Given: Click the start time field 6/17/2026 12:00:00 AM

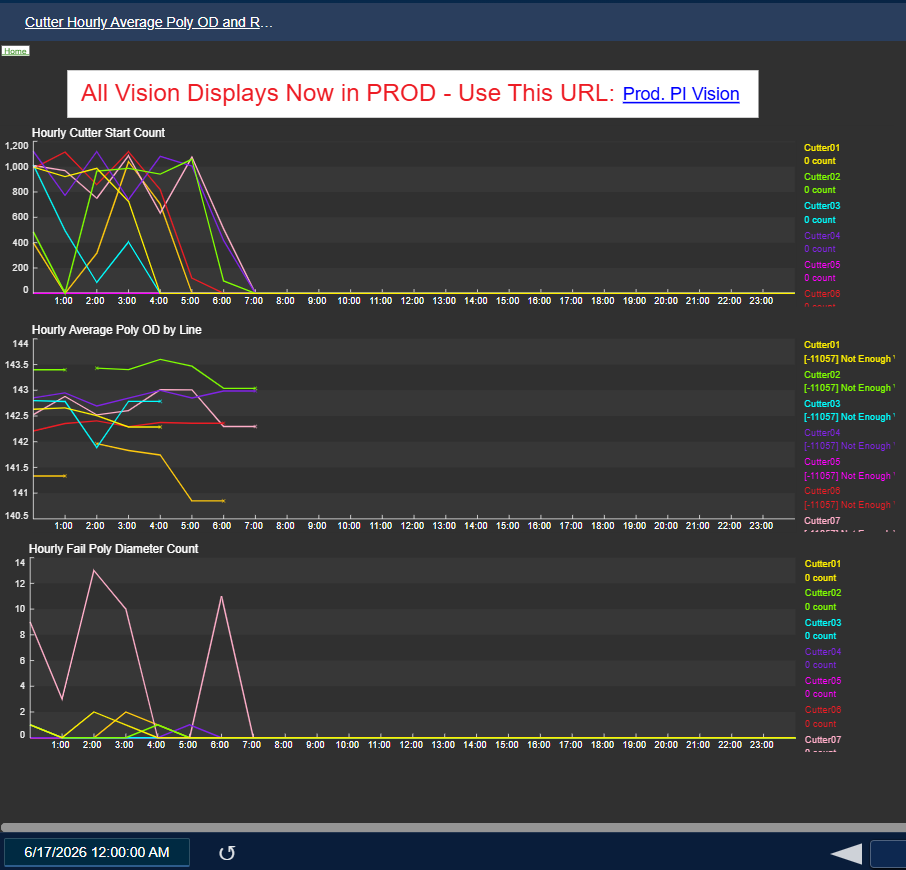Looking at the screenshot, I should pyautogui.click(x=97, y=852).
